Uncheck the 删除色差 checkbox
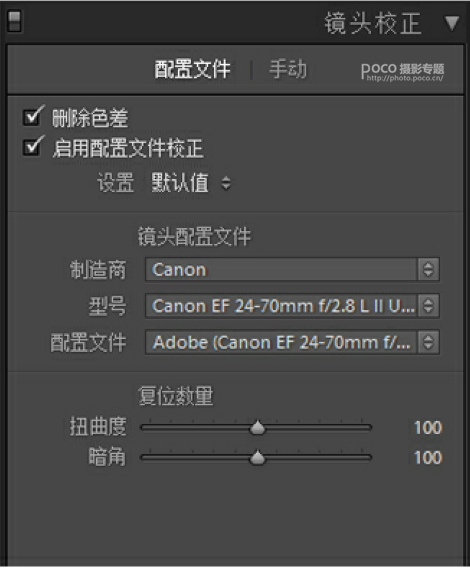The image size is (470, 568). coord(32,117)
